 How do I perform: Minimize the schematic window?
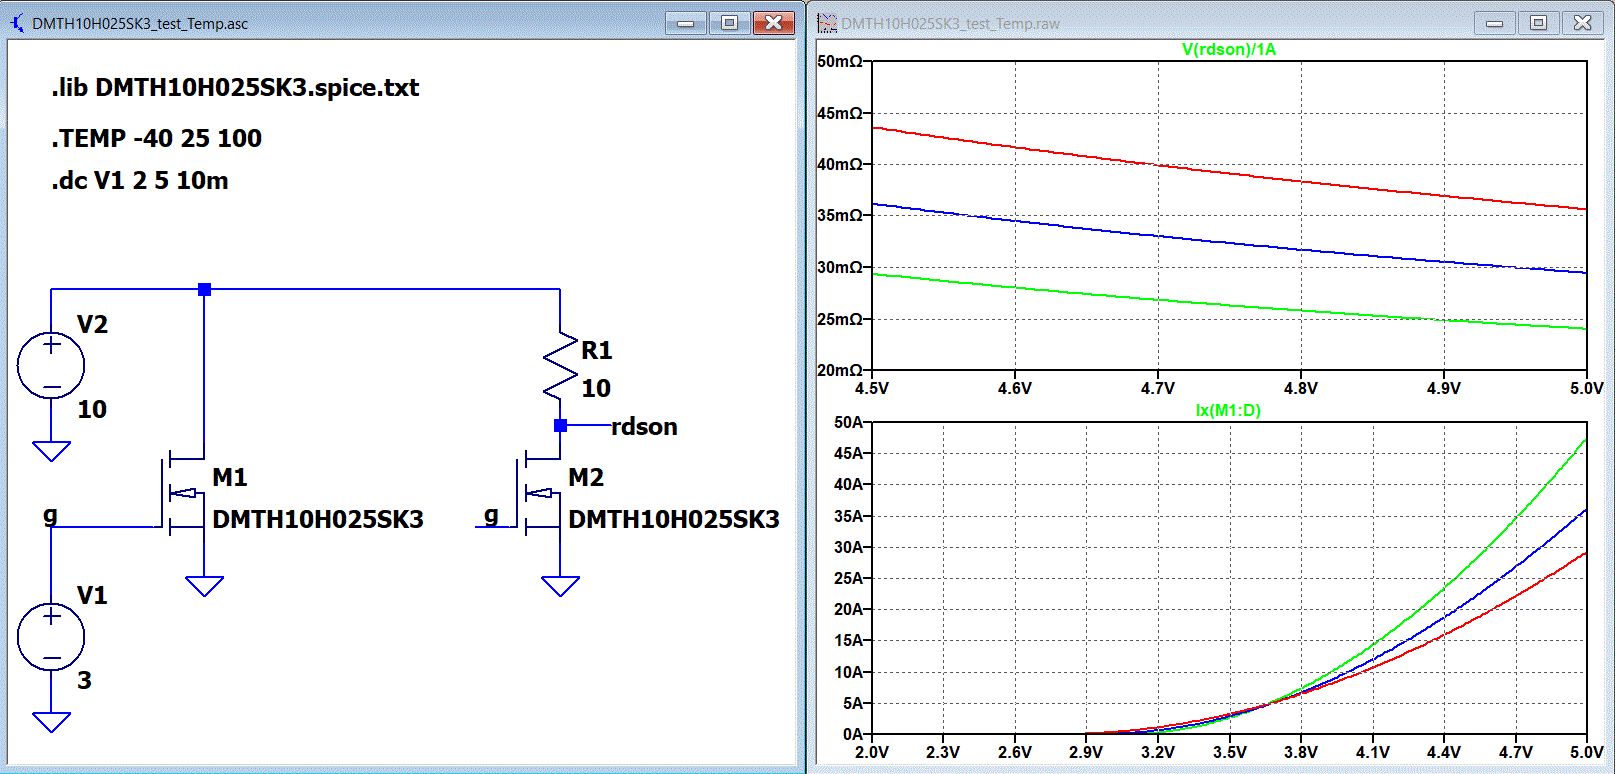(x=686, y=23)
